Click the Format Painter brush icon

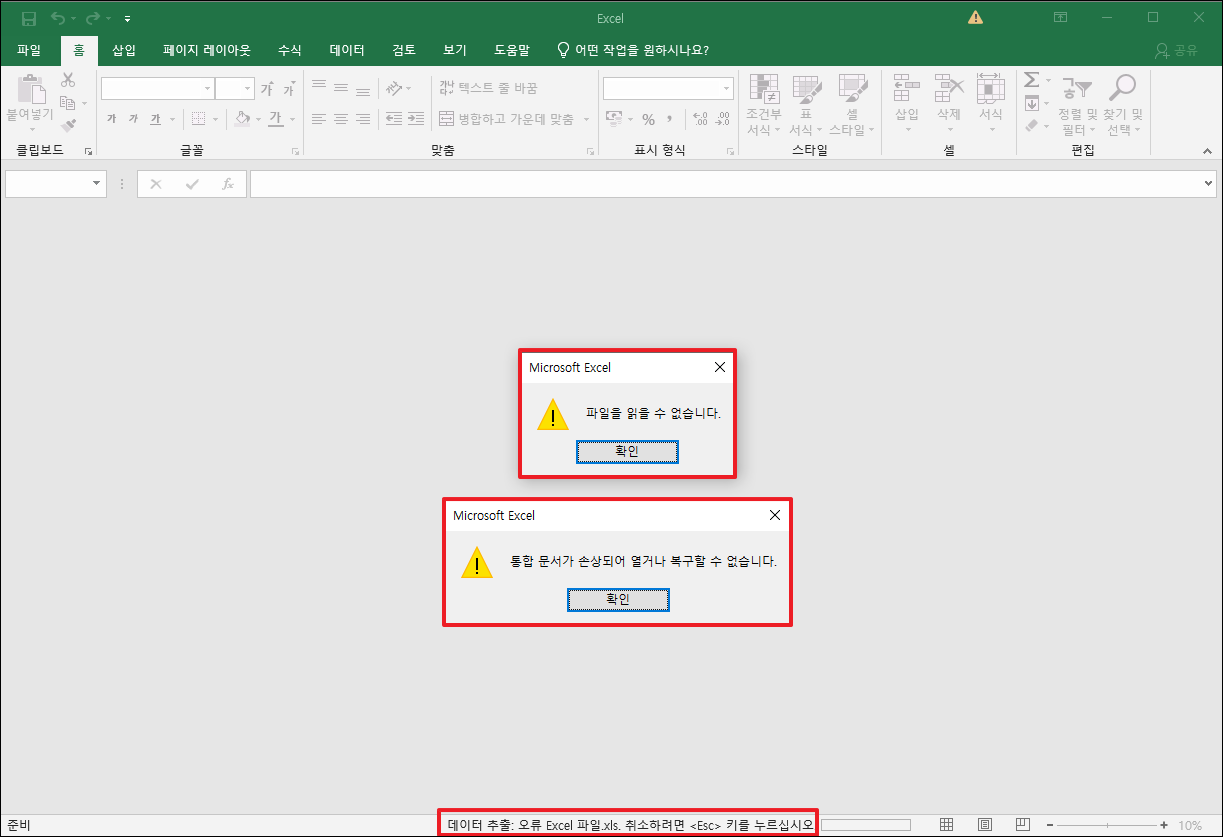click(x=68, y=126)
